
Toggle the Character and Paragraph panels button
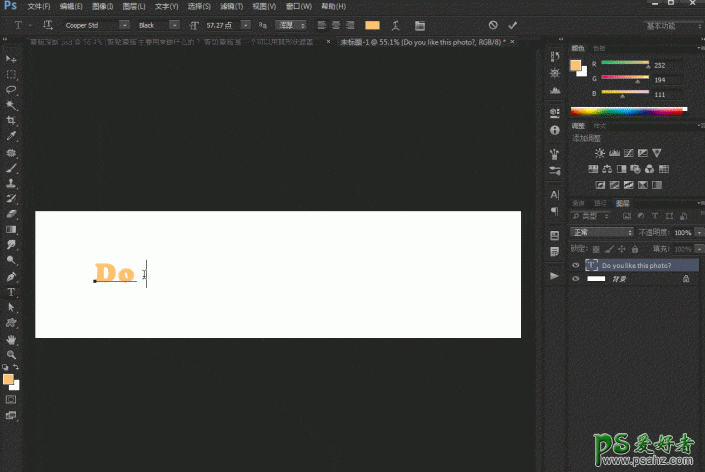(419, 26)
